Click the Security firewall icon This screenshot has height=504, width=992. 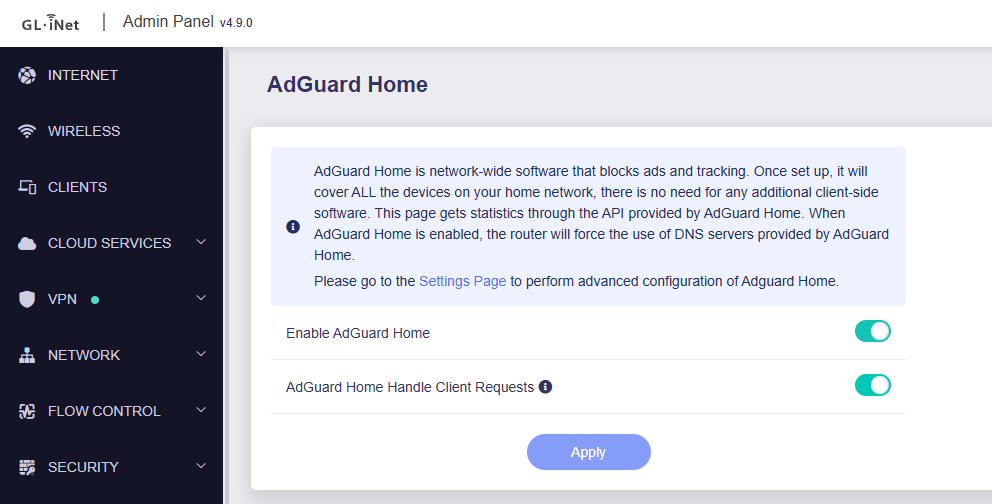(x=27, y=467)
